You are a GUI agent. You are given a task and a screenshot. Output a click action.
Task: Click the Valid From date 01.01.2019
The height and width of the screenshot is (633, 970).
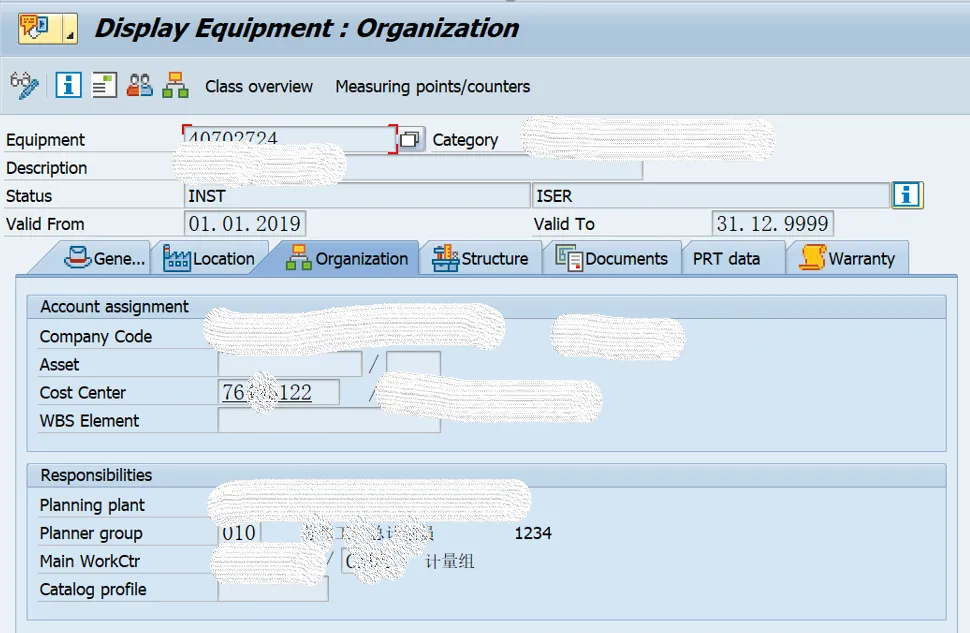(245, 223)
